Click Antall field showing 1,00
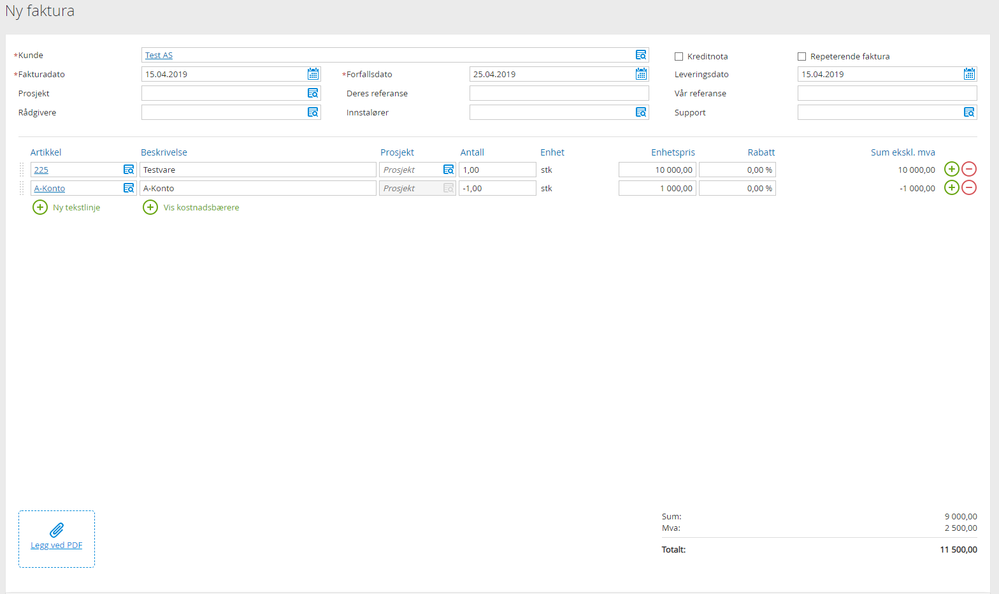Screen dimensions: 999x594 498,170
